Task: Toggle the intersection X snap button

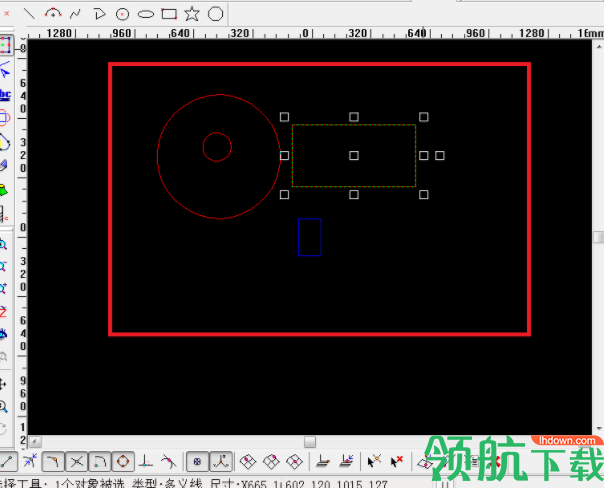Action: click(77, 461)
